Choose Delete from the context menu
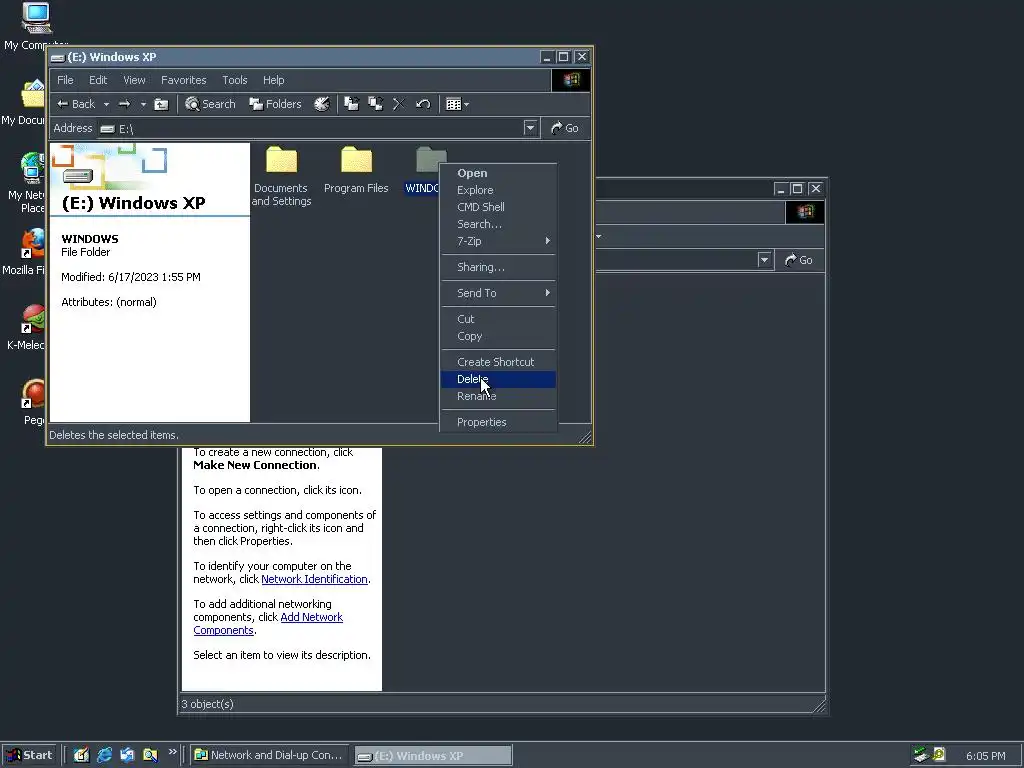Image resolution: width=1024 pixels, height=768 pixels. click(498, 379)
